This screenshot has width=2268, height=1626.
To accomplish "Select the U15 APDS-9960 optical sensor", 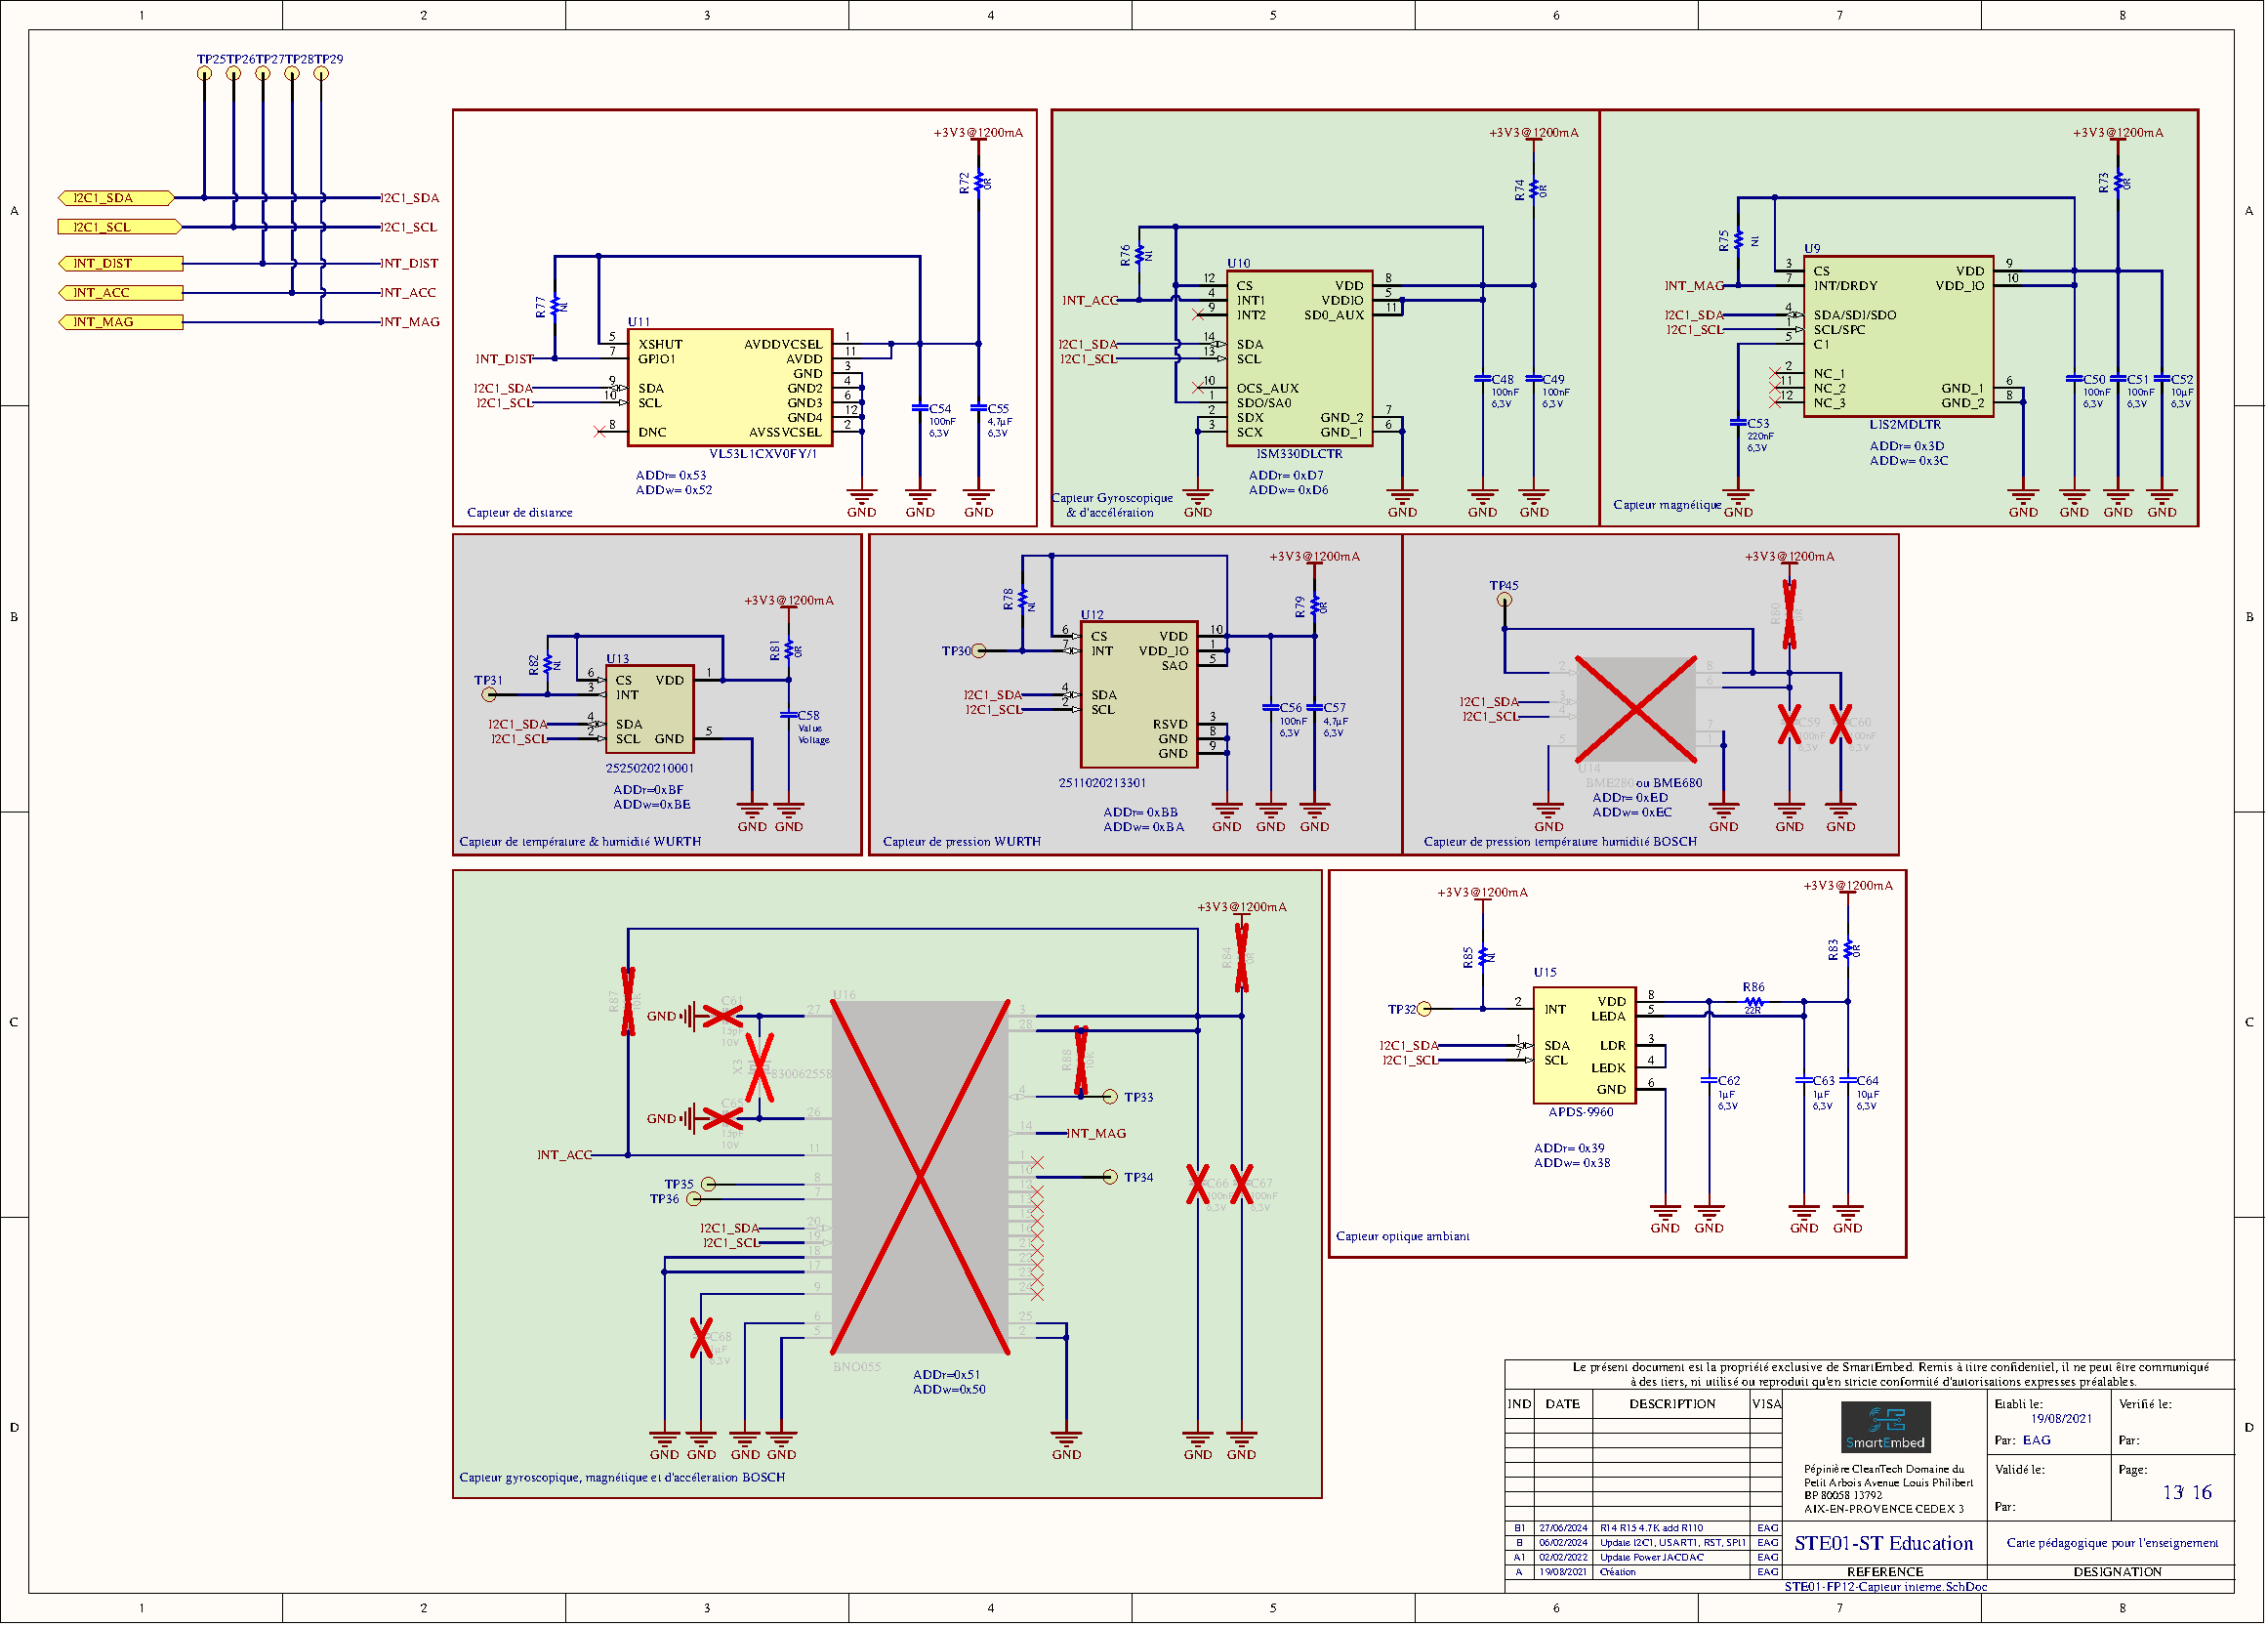I will pyautogui.click(x=1584, y=1044).
